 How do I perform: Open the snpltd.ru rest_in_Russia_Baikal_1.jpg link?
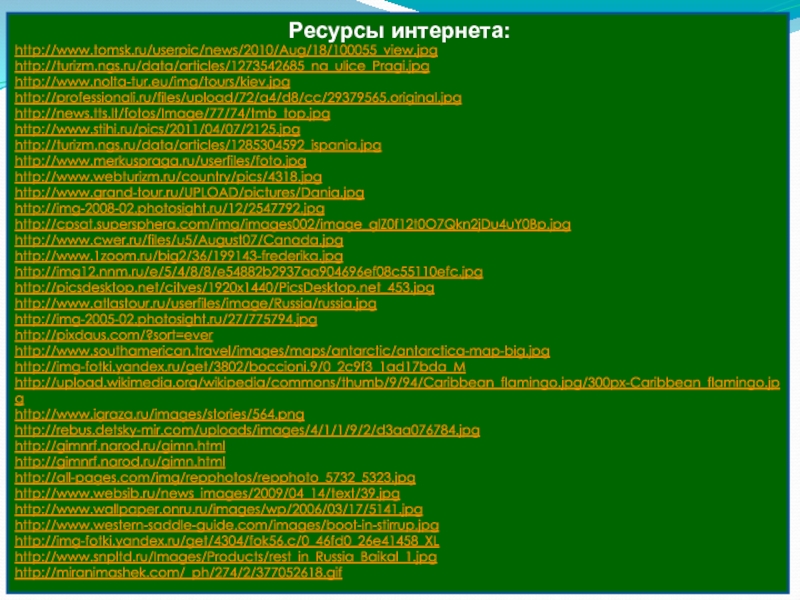coord(226,556)
